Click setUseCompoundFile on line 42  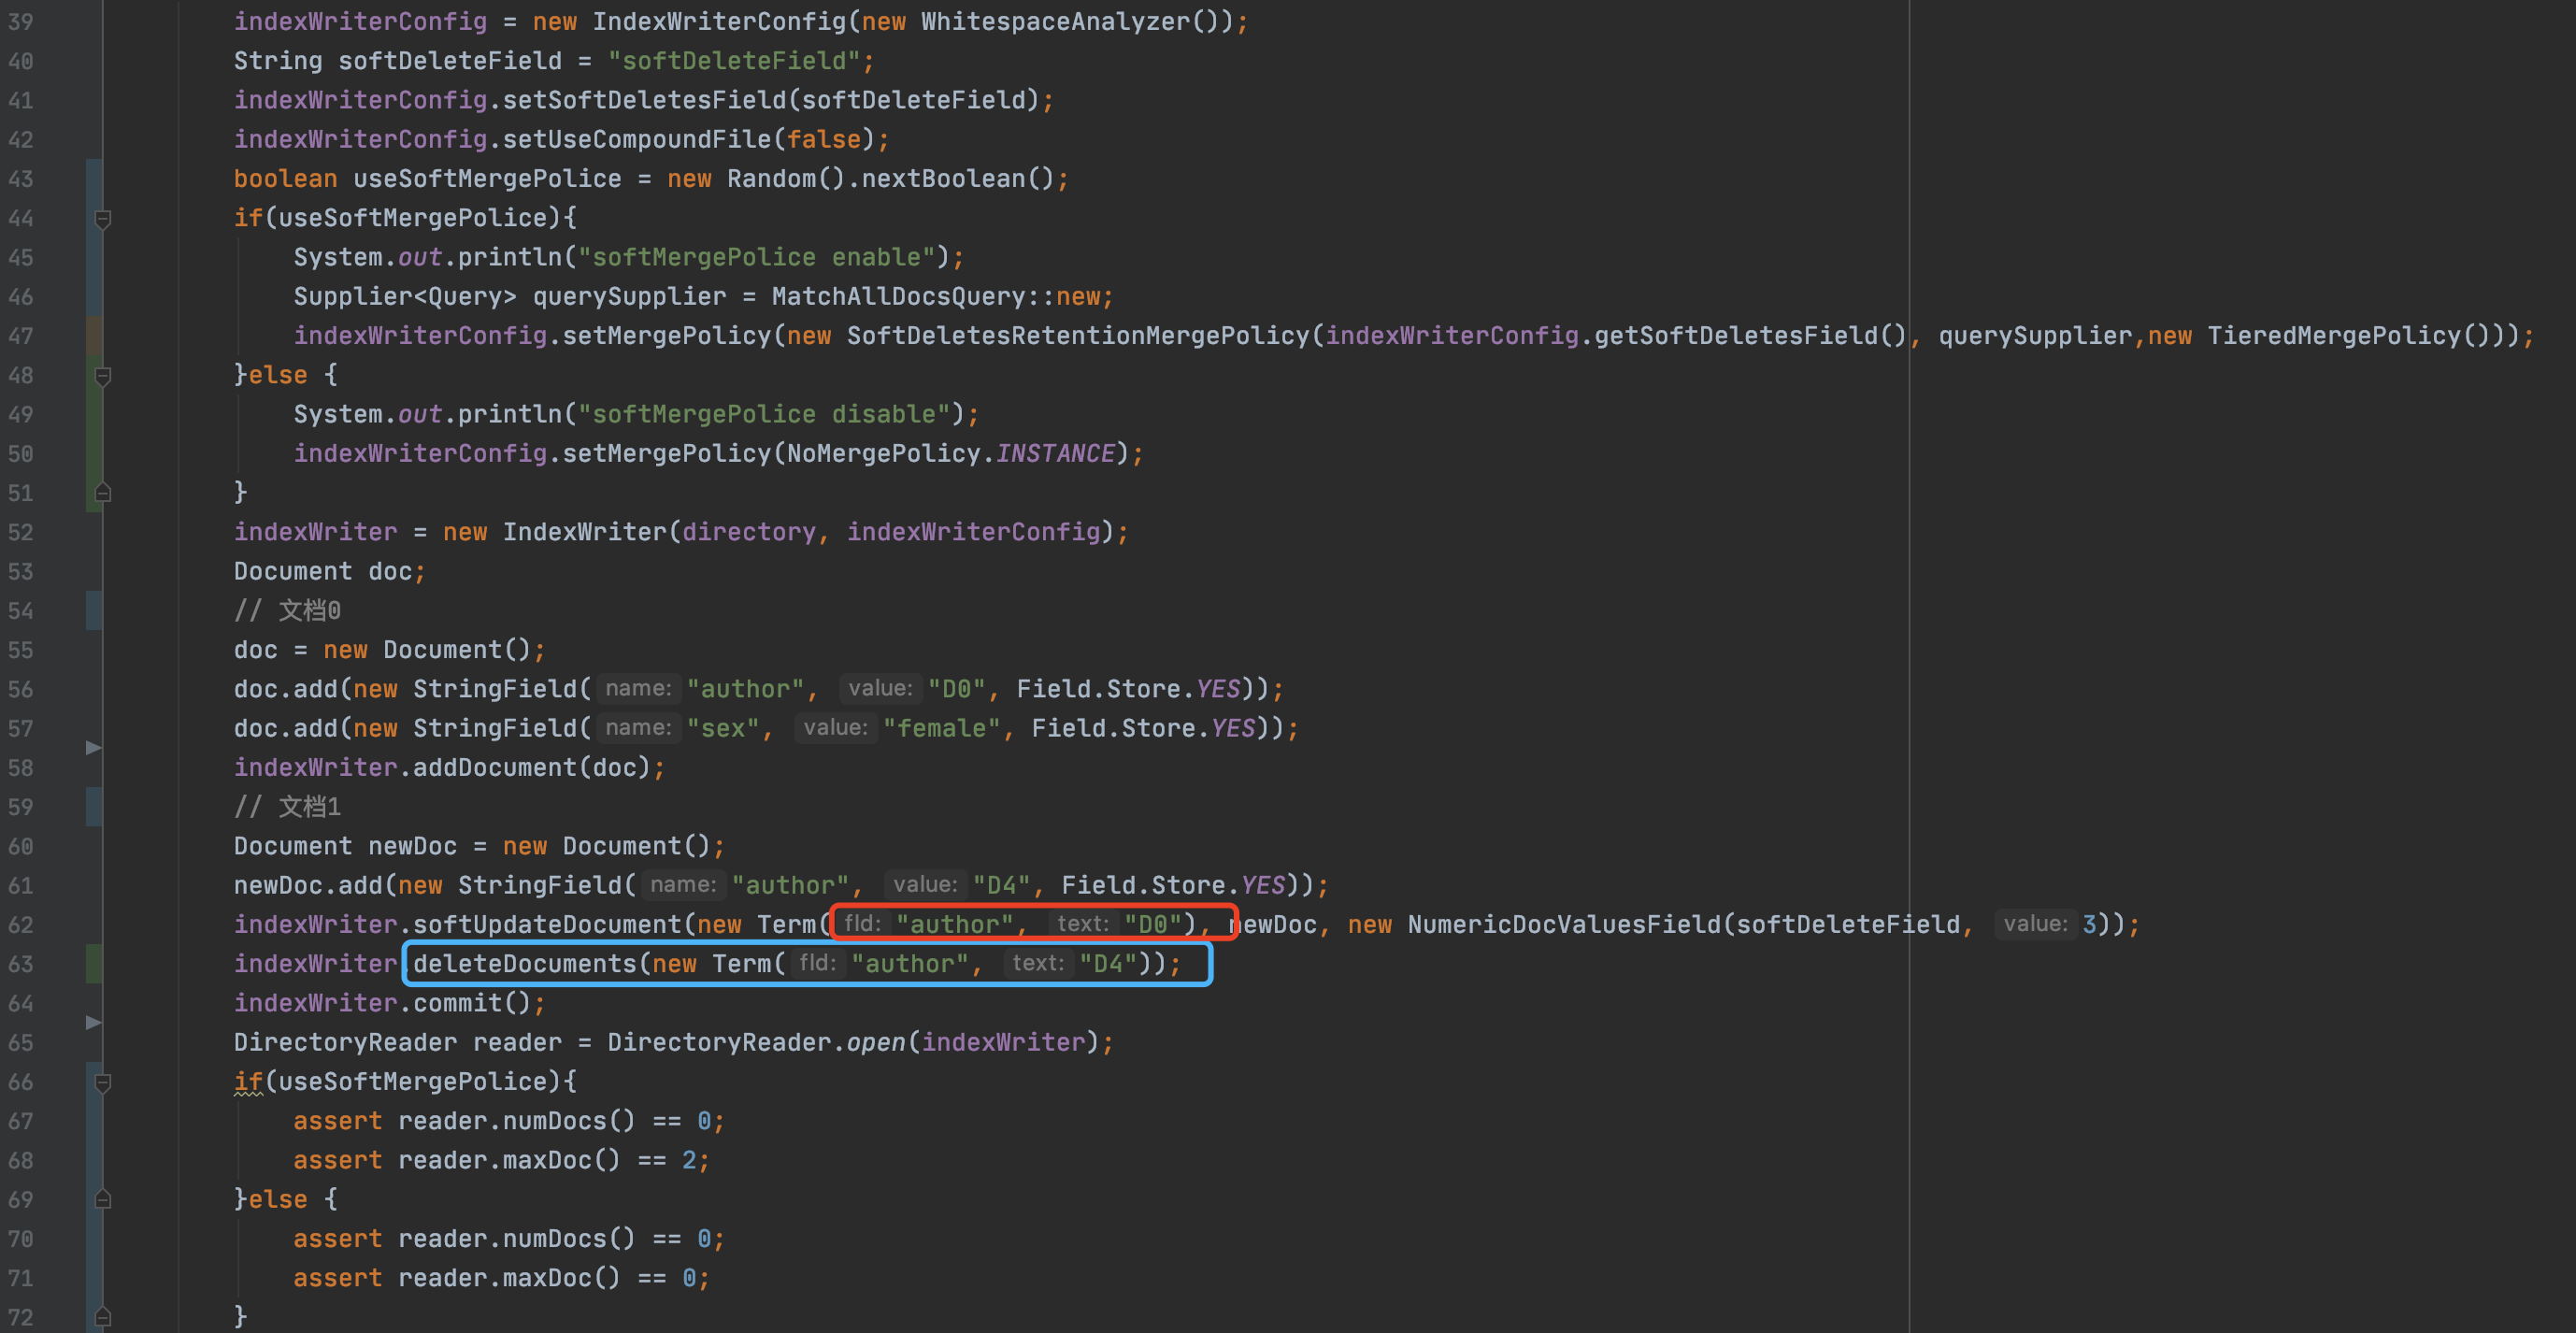click(636, 139)
